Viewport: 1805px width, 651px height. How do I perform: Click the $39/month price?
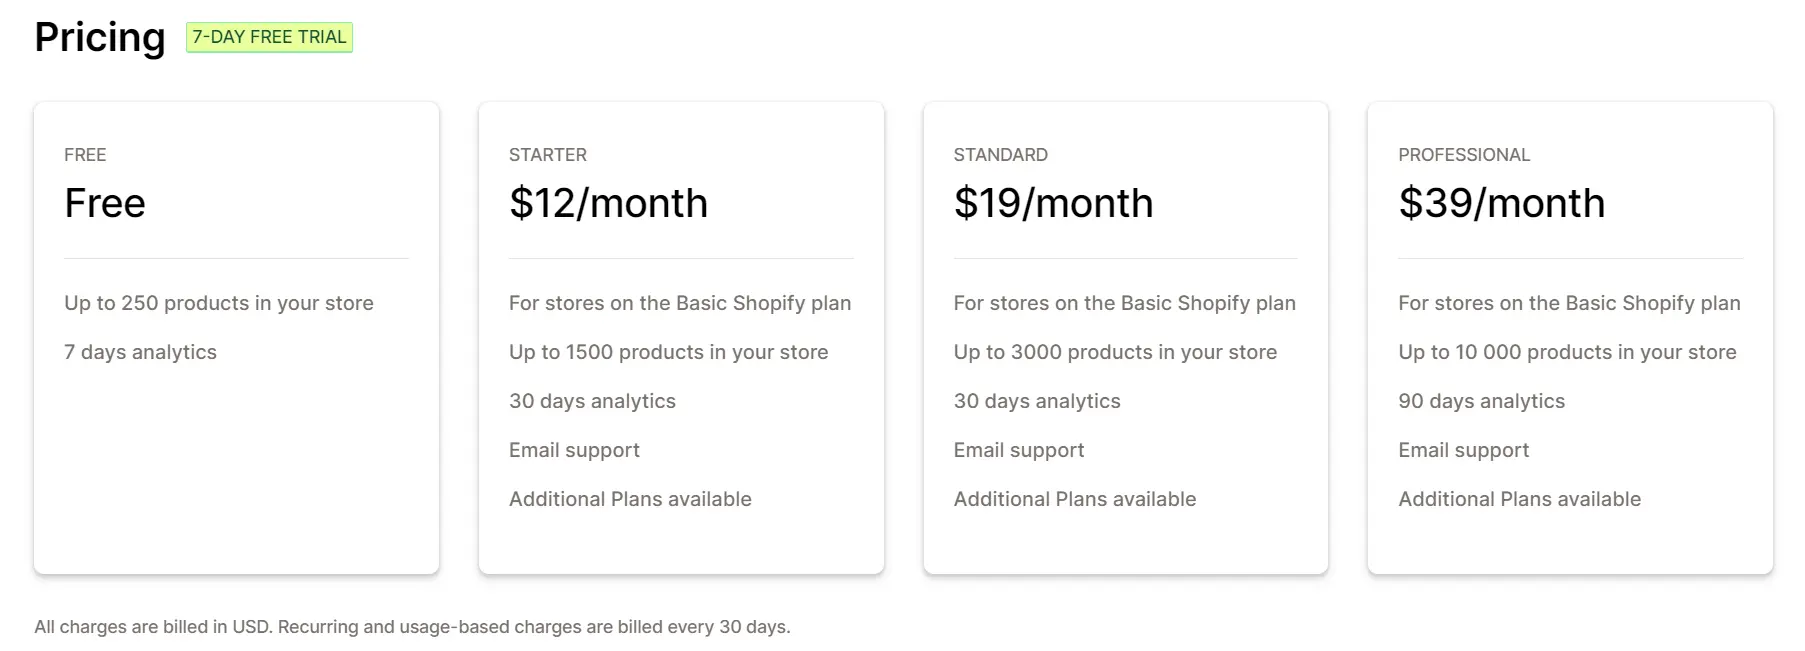1502,203
